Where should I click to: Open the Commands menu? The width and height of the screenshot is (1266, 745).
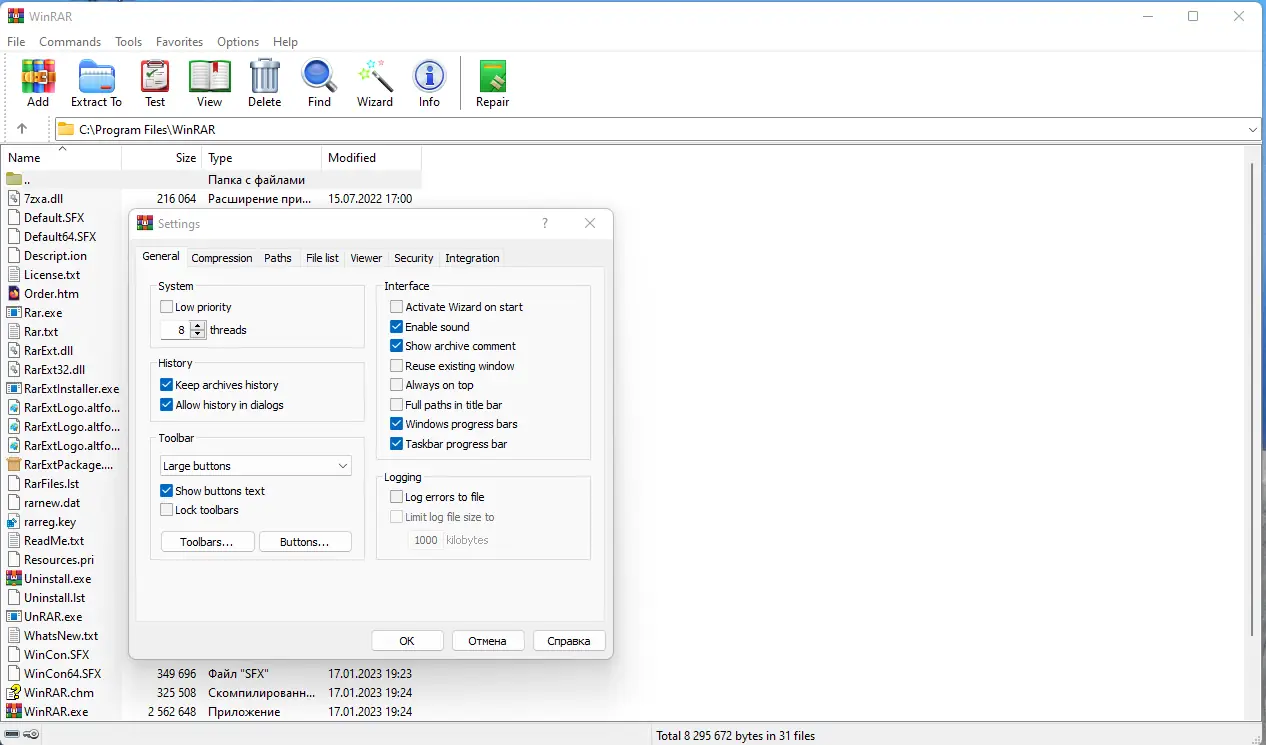tap(70, 42)
